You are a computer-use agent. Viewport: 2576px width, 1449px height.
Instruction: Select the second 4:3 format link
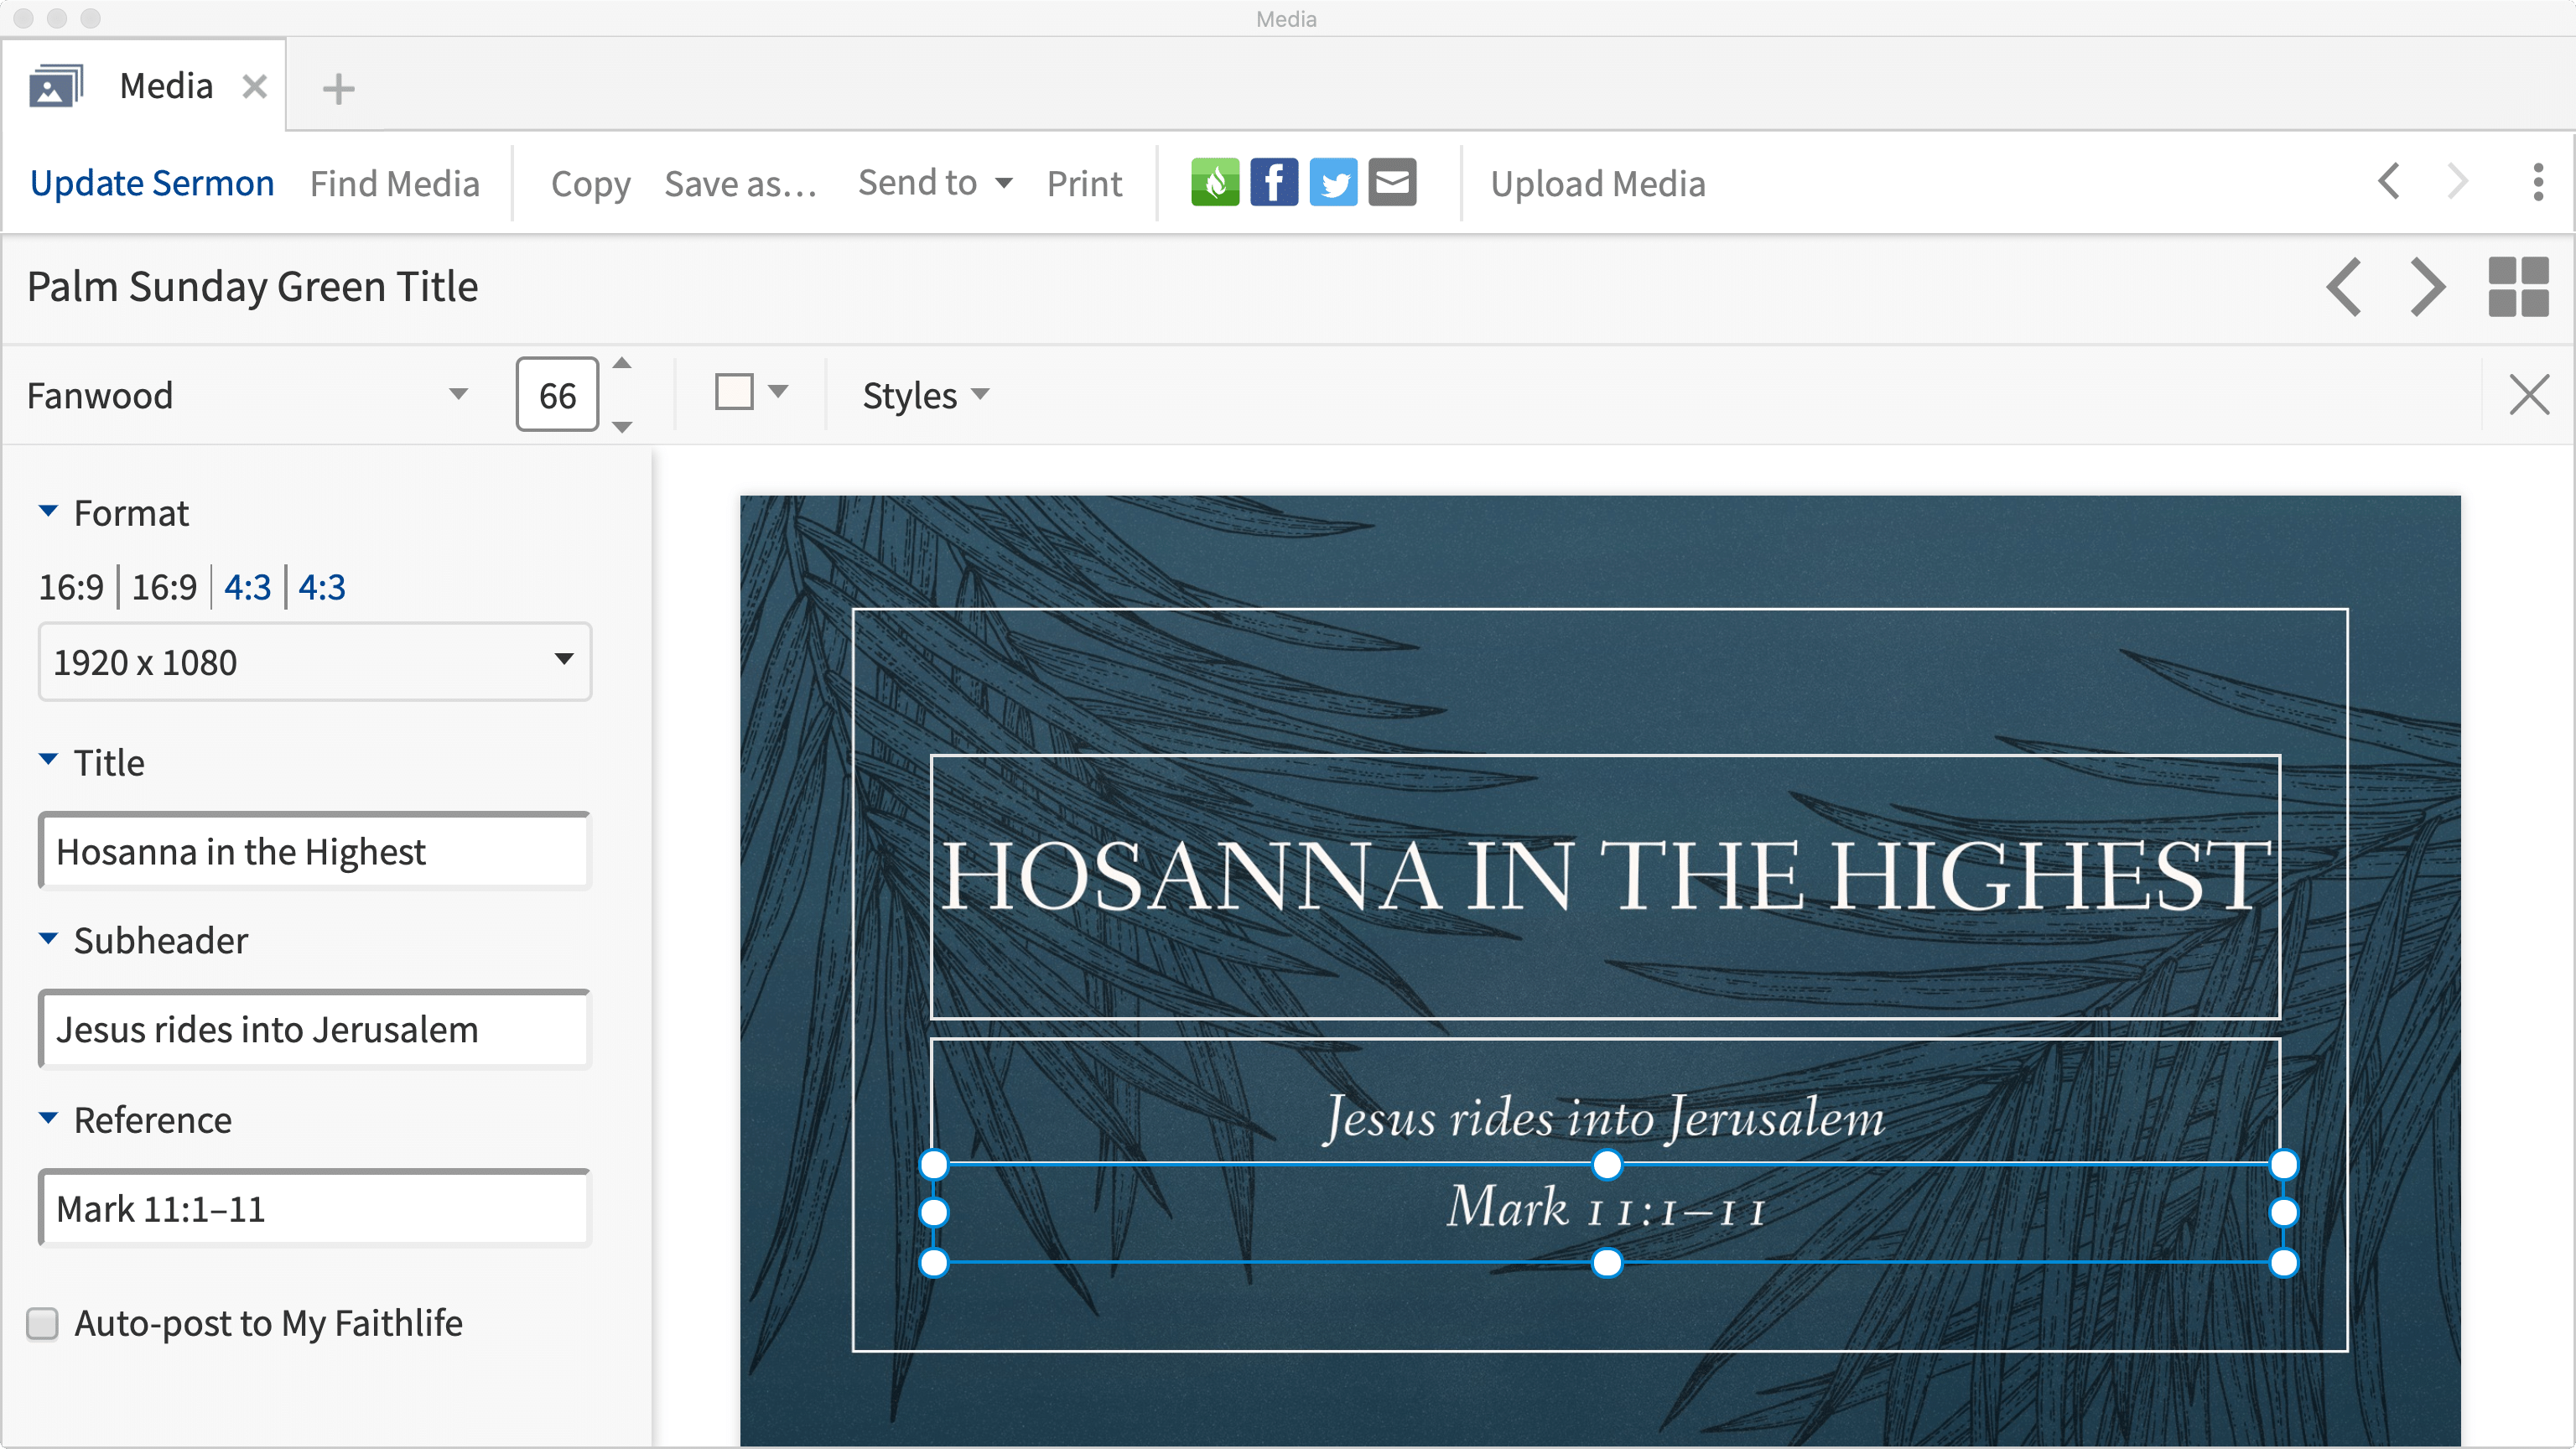pos(322,587)
